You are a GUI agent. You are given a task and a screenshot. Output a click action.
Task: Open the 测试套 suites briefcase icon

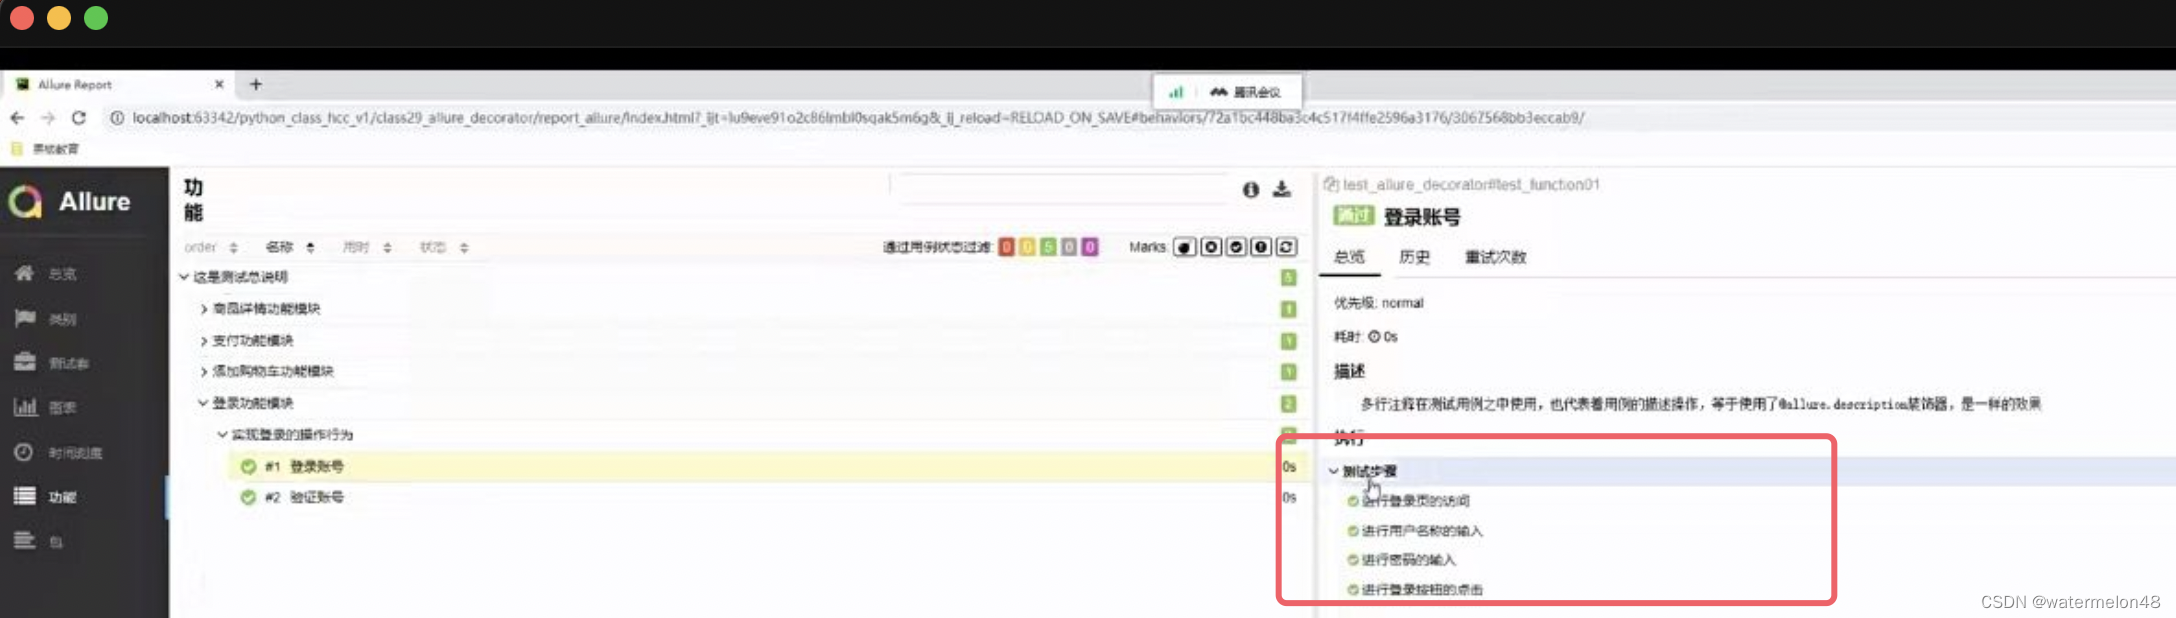point(24,362)
